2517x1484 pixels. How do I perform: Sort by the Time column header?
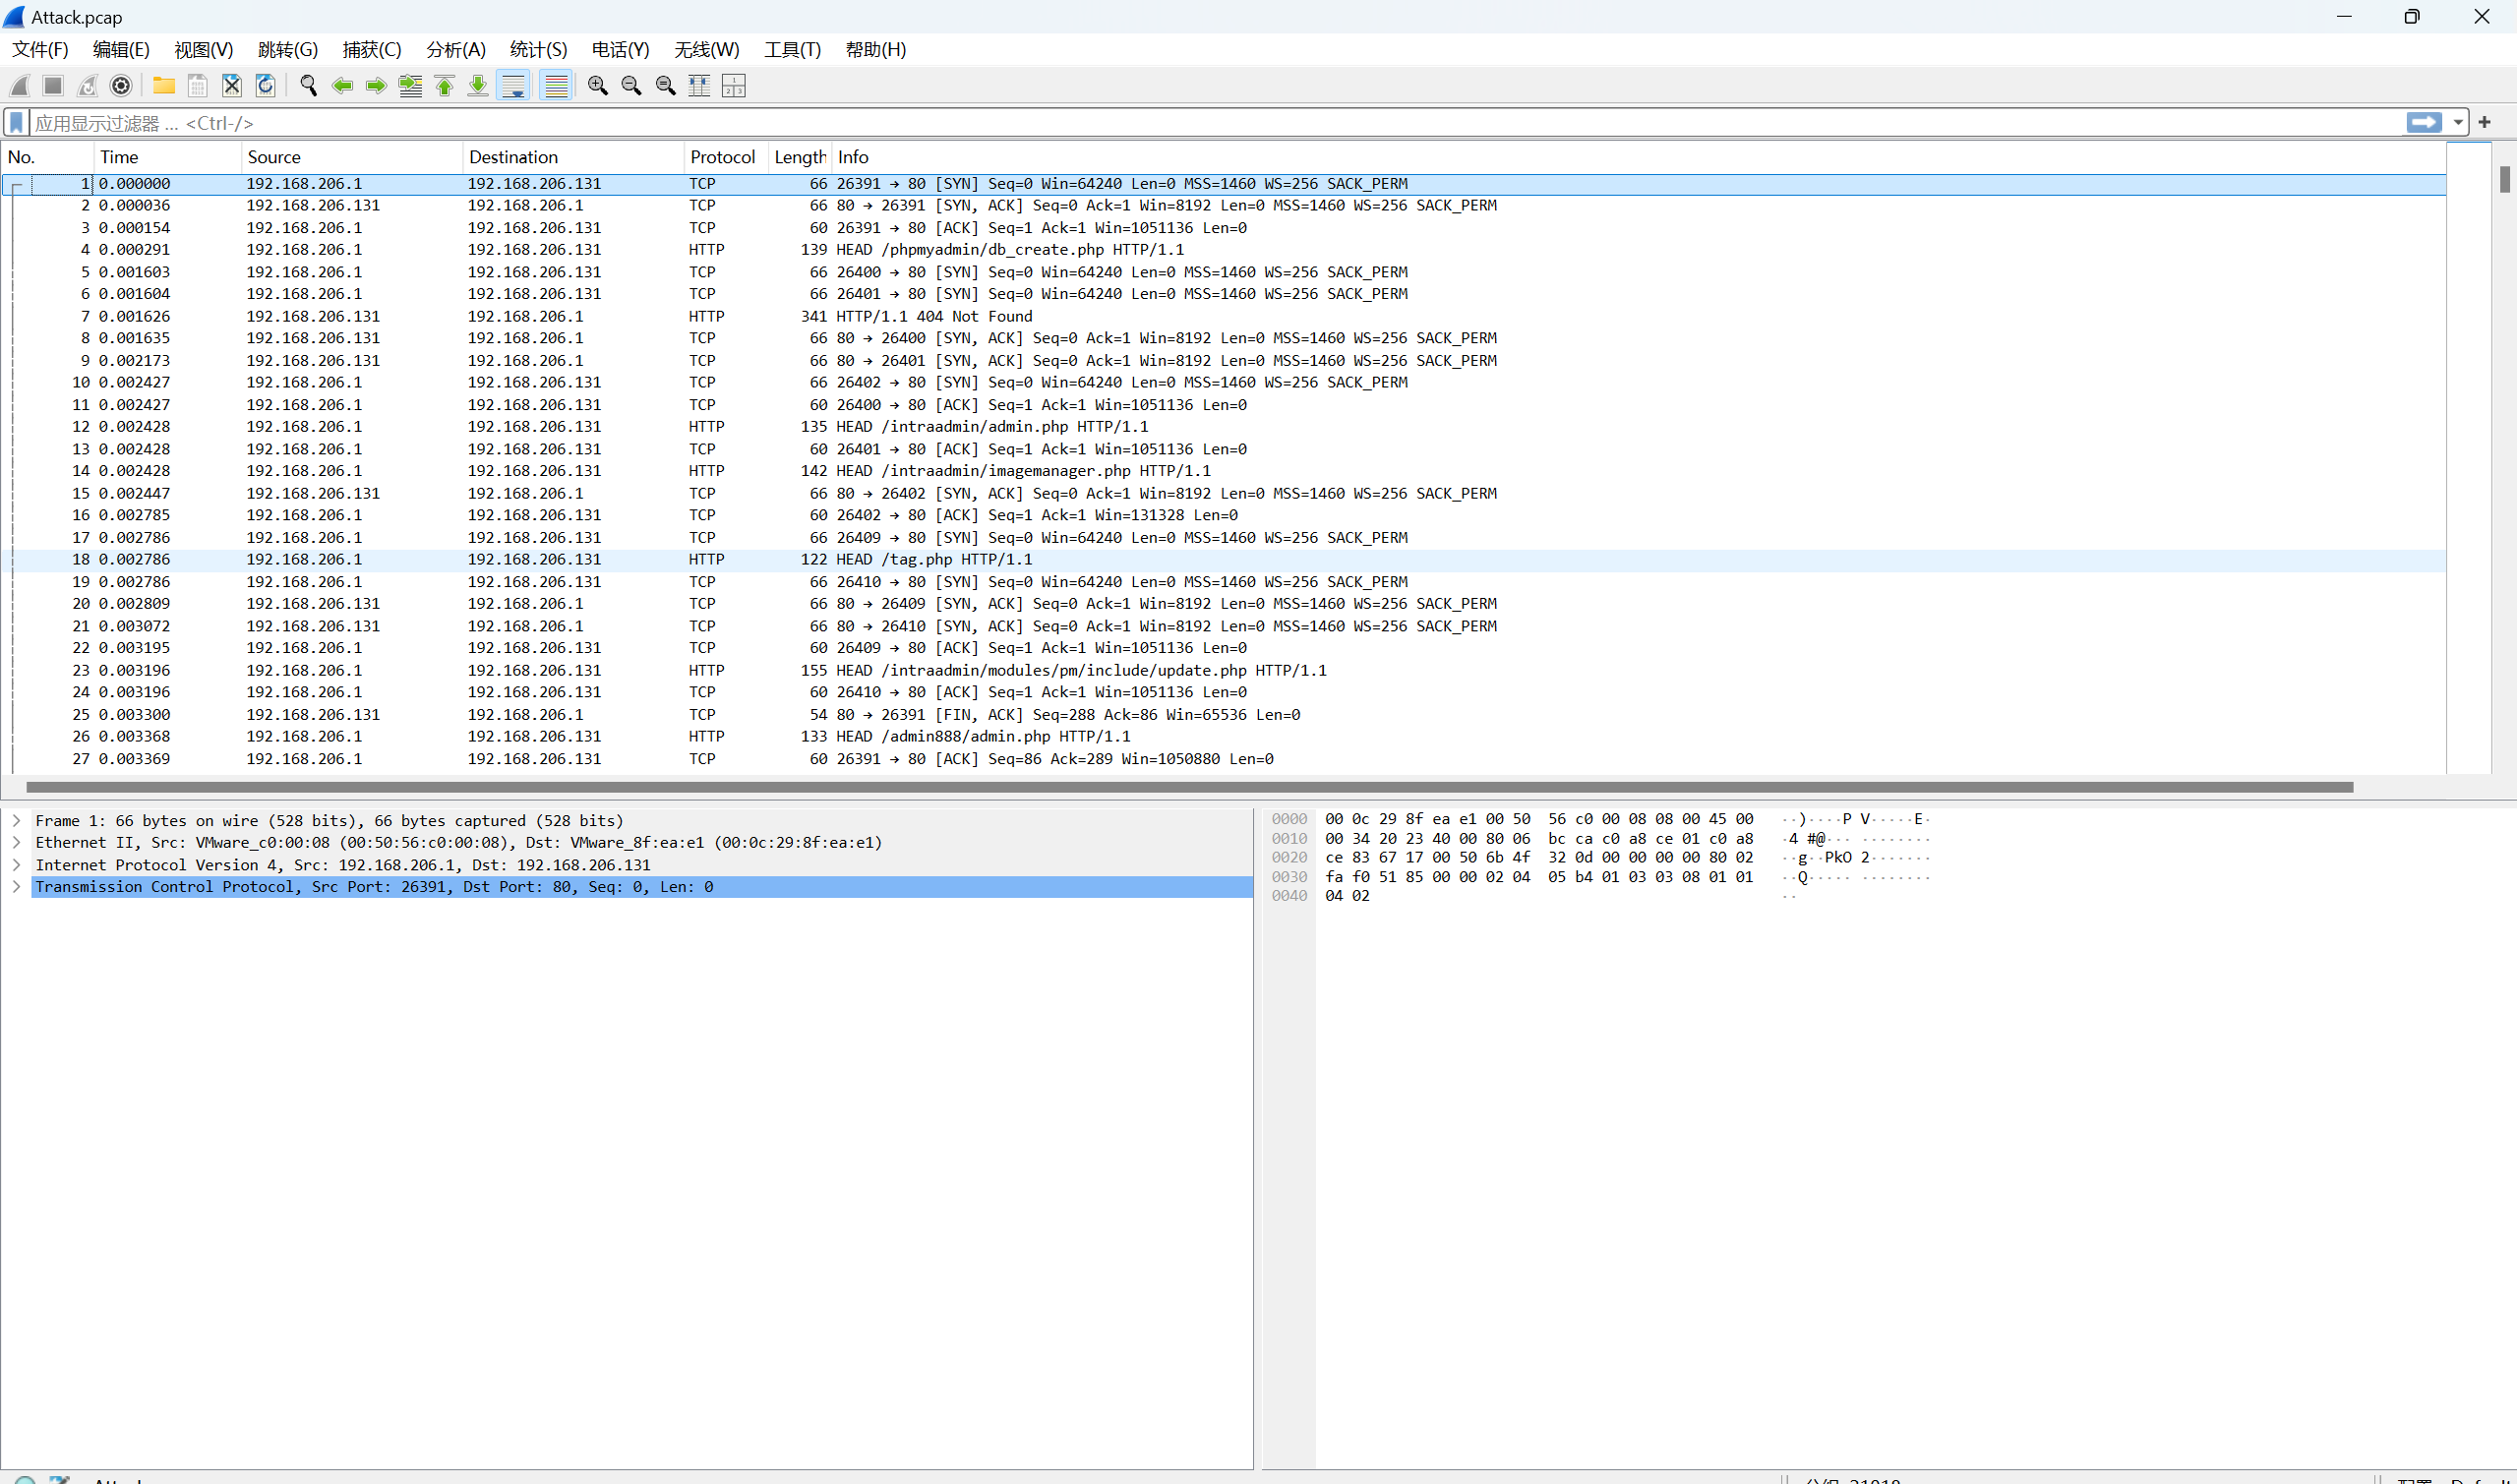(x=168, y=157)
